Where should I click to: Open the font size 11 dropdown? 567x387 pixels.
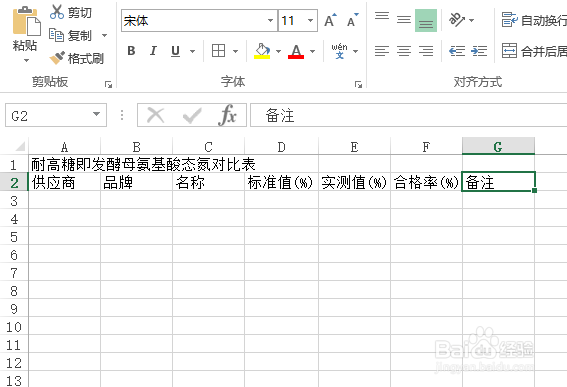(310, 21)
